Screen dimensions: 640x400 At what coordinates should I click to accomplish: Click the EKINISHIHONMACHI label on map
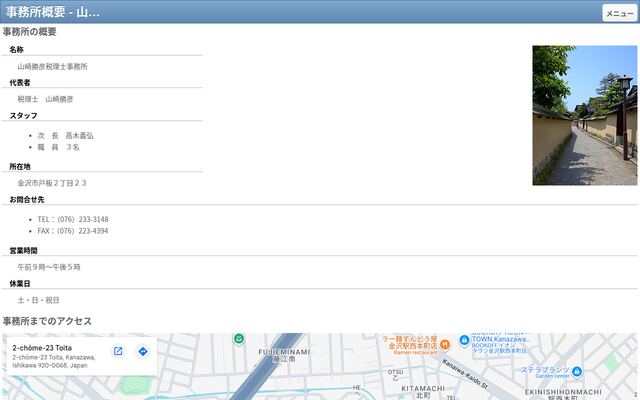click(563, 392)
